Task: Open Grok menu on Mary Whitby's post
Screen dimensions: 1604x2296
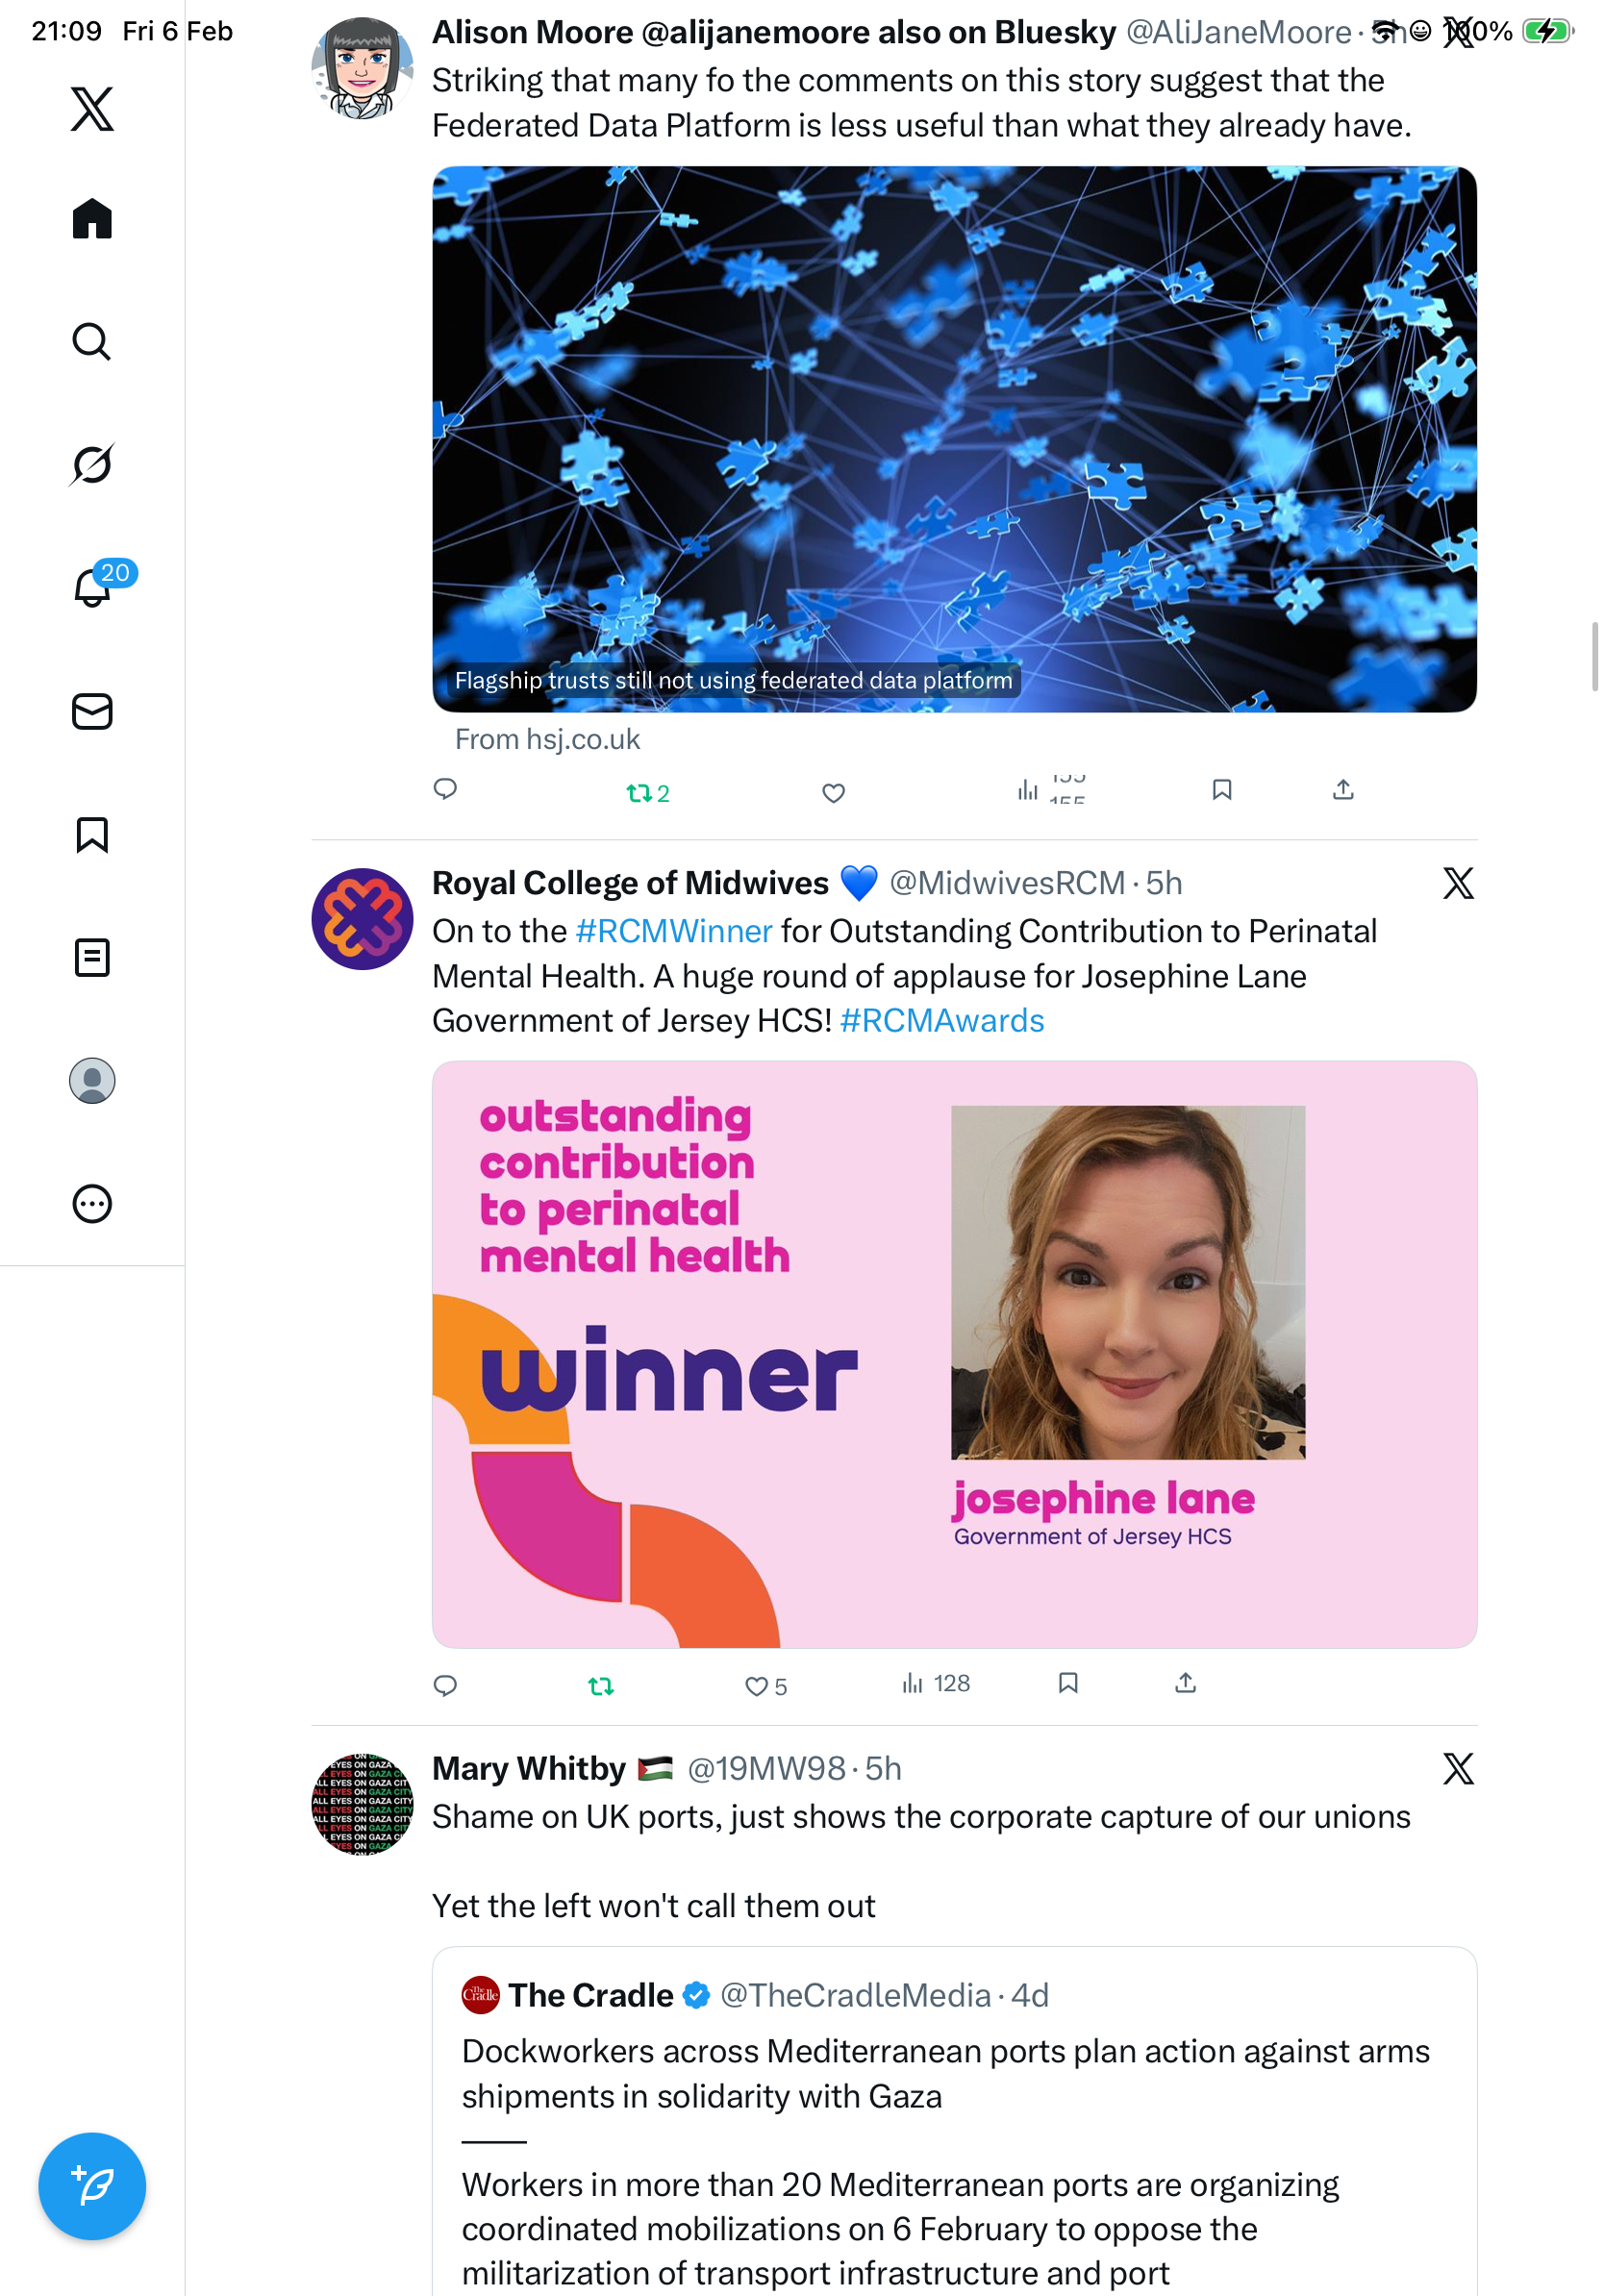Action: [x=1458, y=1768]
